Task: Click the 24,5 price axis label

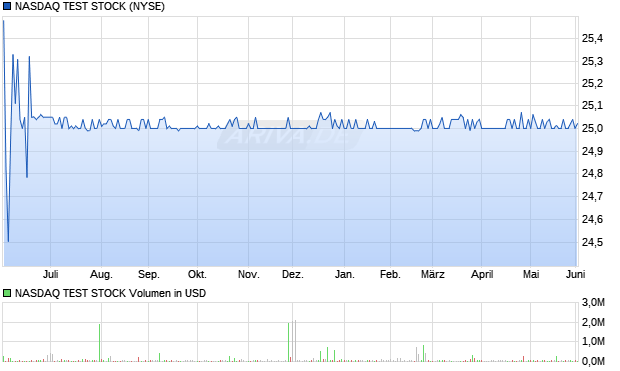Action: (592, 242)
